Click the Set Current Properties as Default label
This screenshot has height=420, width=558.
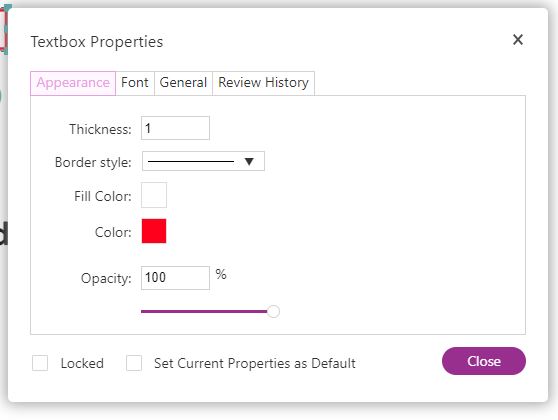click(x=255, y=363)
